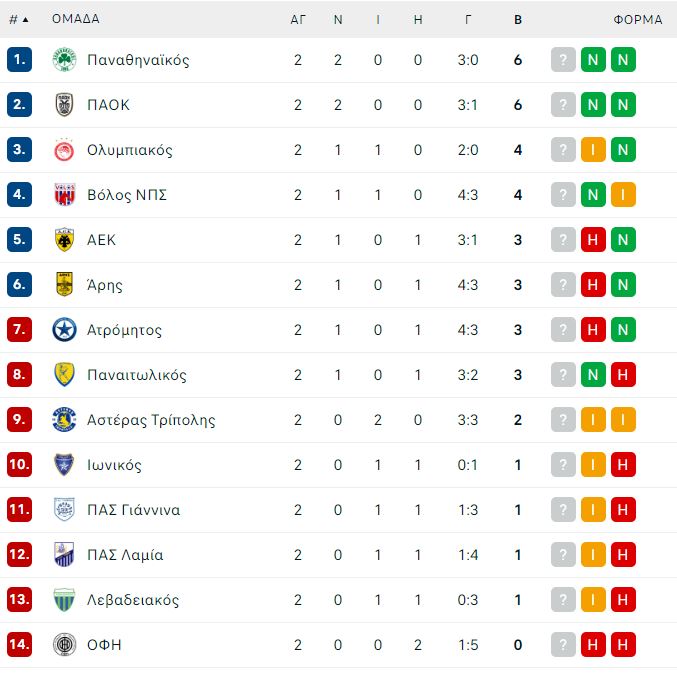Click the position 14 rank badge
This screenshot has height=676, width=677.
tap(19, 644)
